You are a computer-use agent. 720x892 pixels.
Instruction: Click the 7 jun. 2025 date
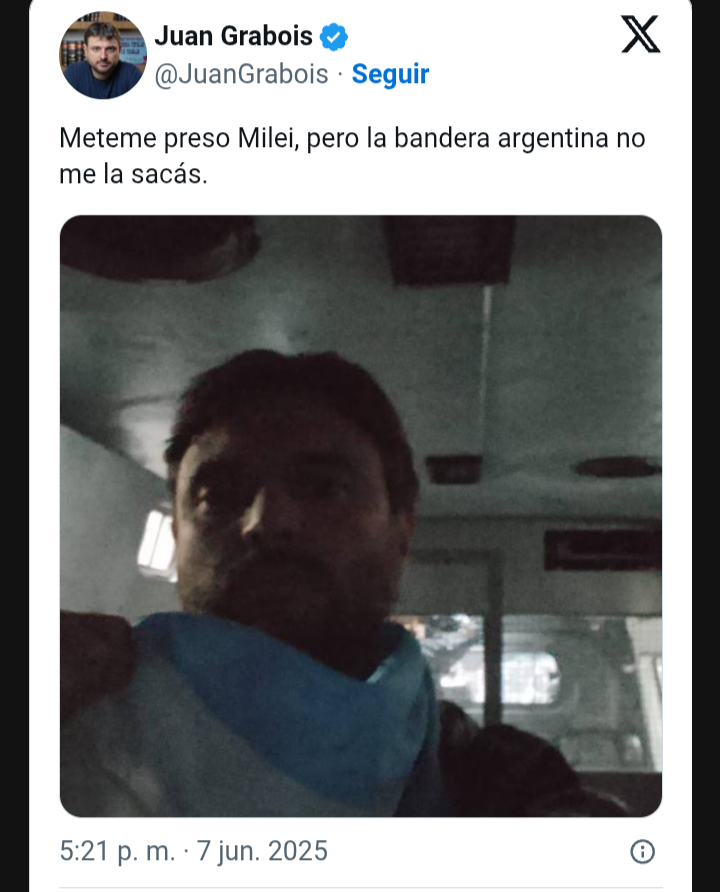point(262,852)
